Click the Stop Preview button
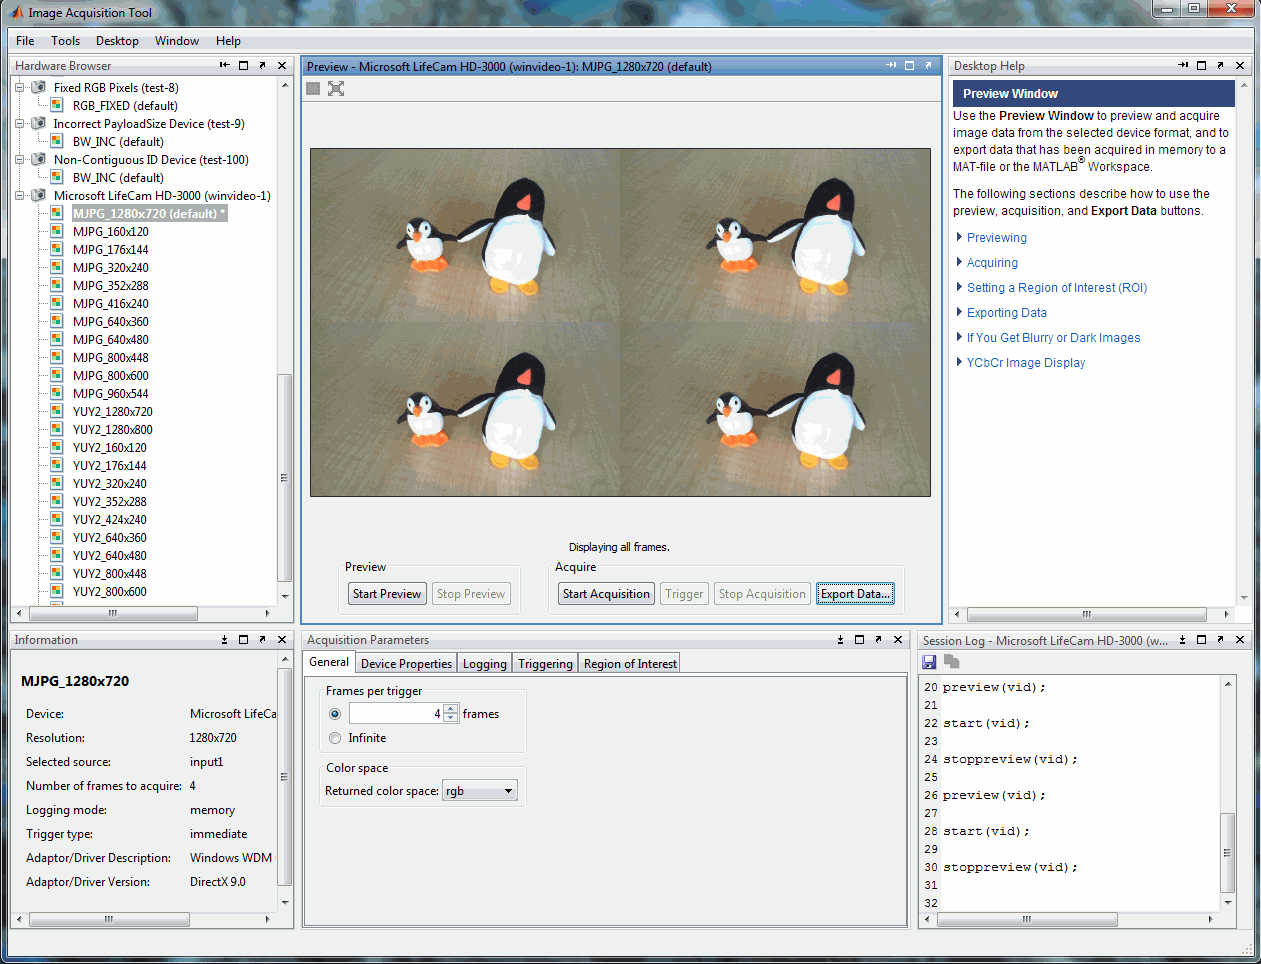This screenshot has height=964, width=1261. 471,594
